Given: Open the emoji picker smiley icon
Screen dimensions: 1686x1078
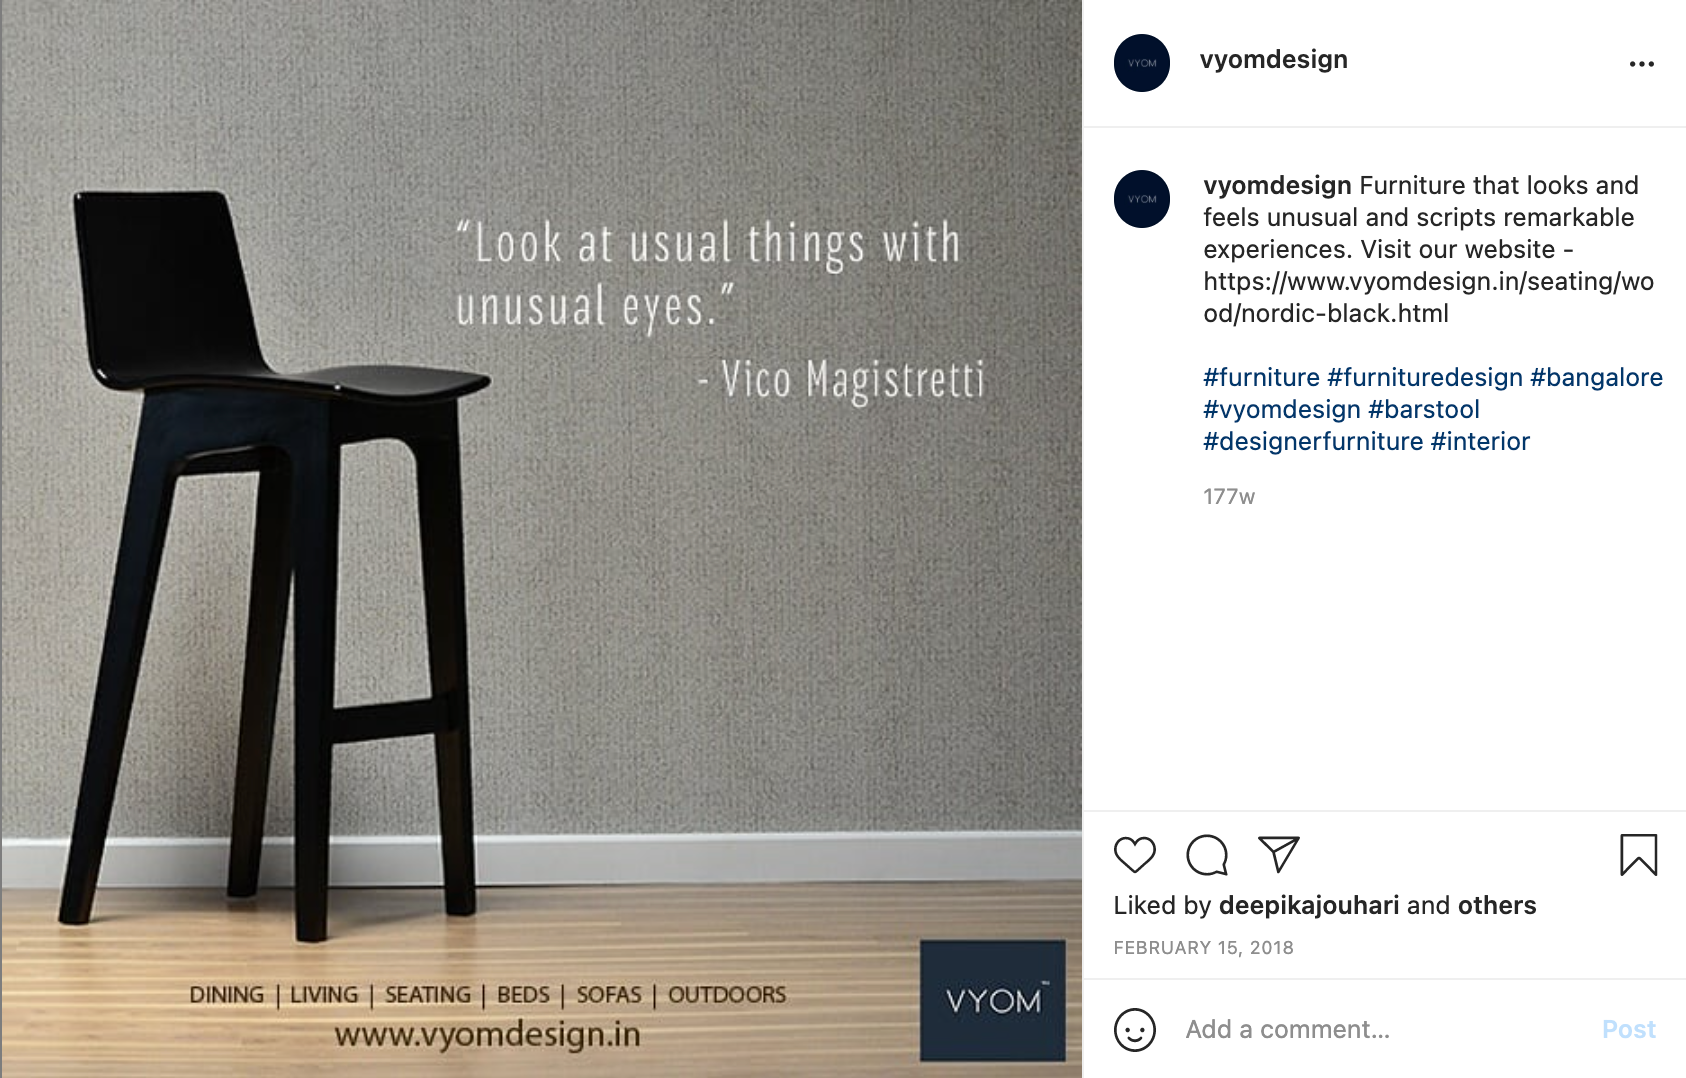Looking at the screenshot, I should click(1134, 1030).
